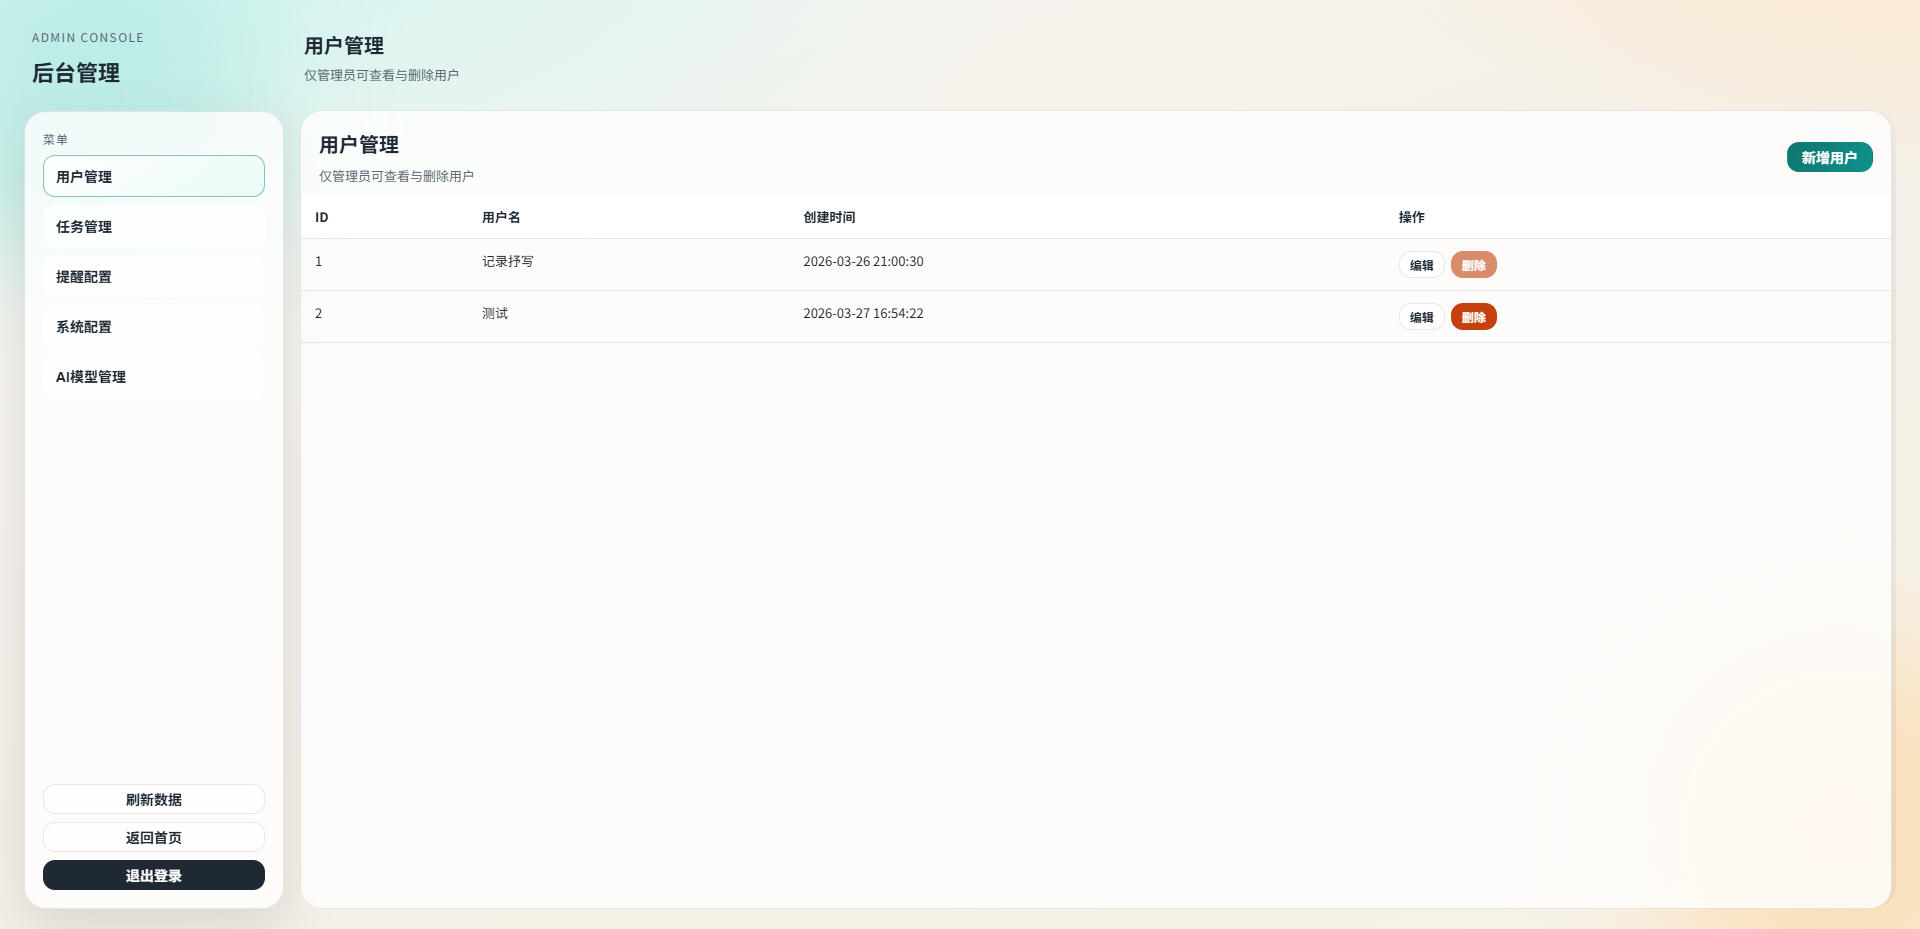Click the 新增用户 button
The height and width of the screenshot is (929, 1920).
click(1828, 157)
